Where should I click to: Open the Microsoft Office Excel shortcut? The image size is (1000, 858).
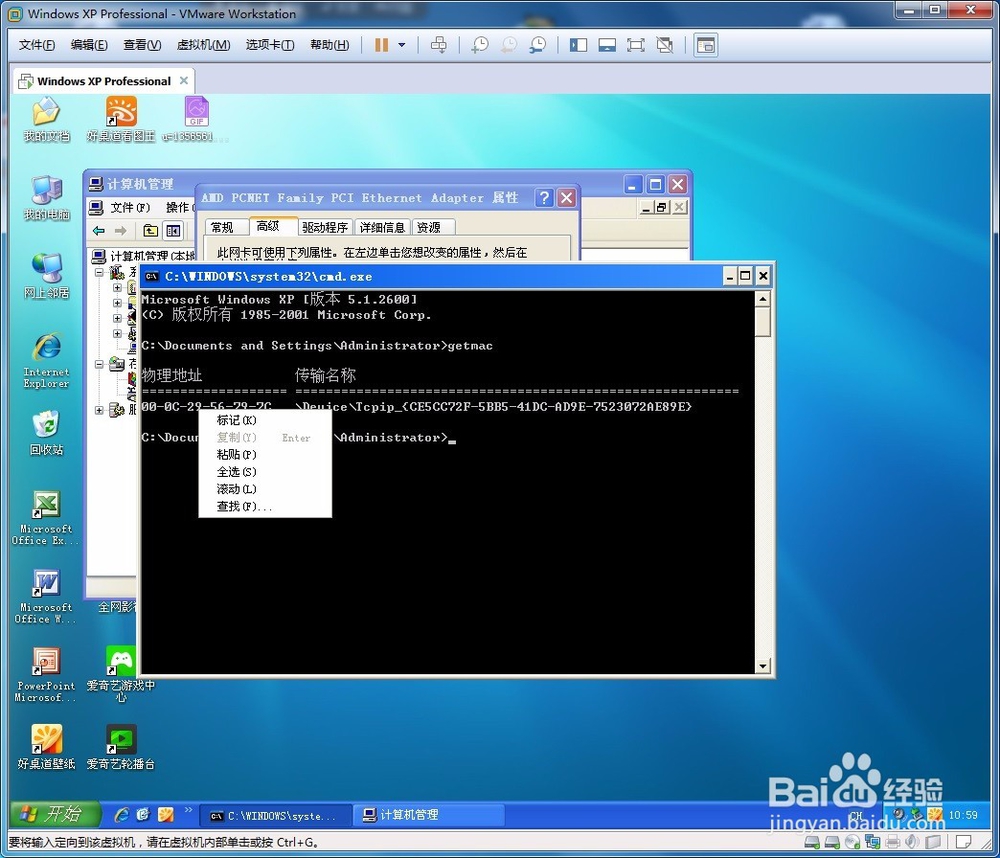(46, 517)
